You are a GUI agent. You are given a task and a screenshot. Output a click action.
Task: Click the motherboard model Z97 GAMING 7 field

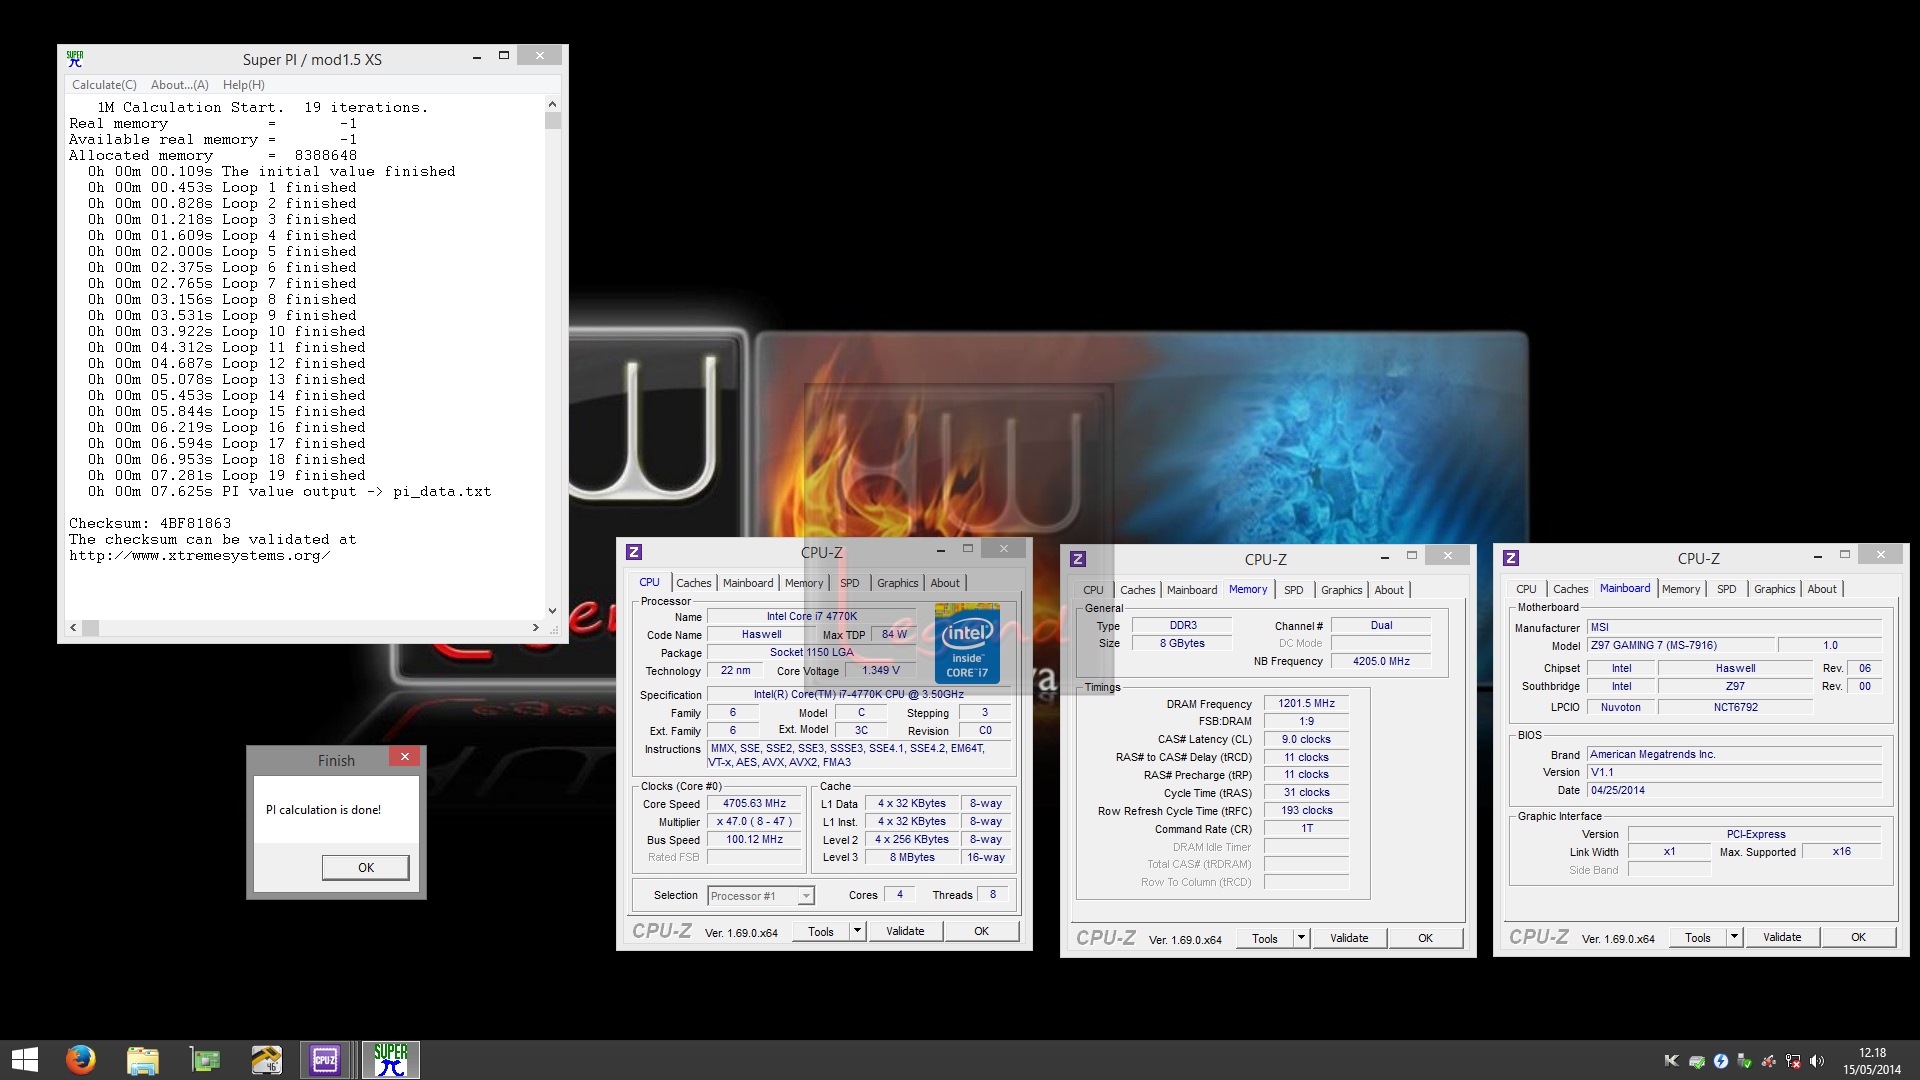(1680, 645)
